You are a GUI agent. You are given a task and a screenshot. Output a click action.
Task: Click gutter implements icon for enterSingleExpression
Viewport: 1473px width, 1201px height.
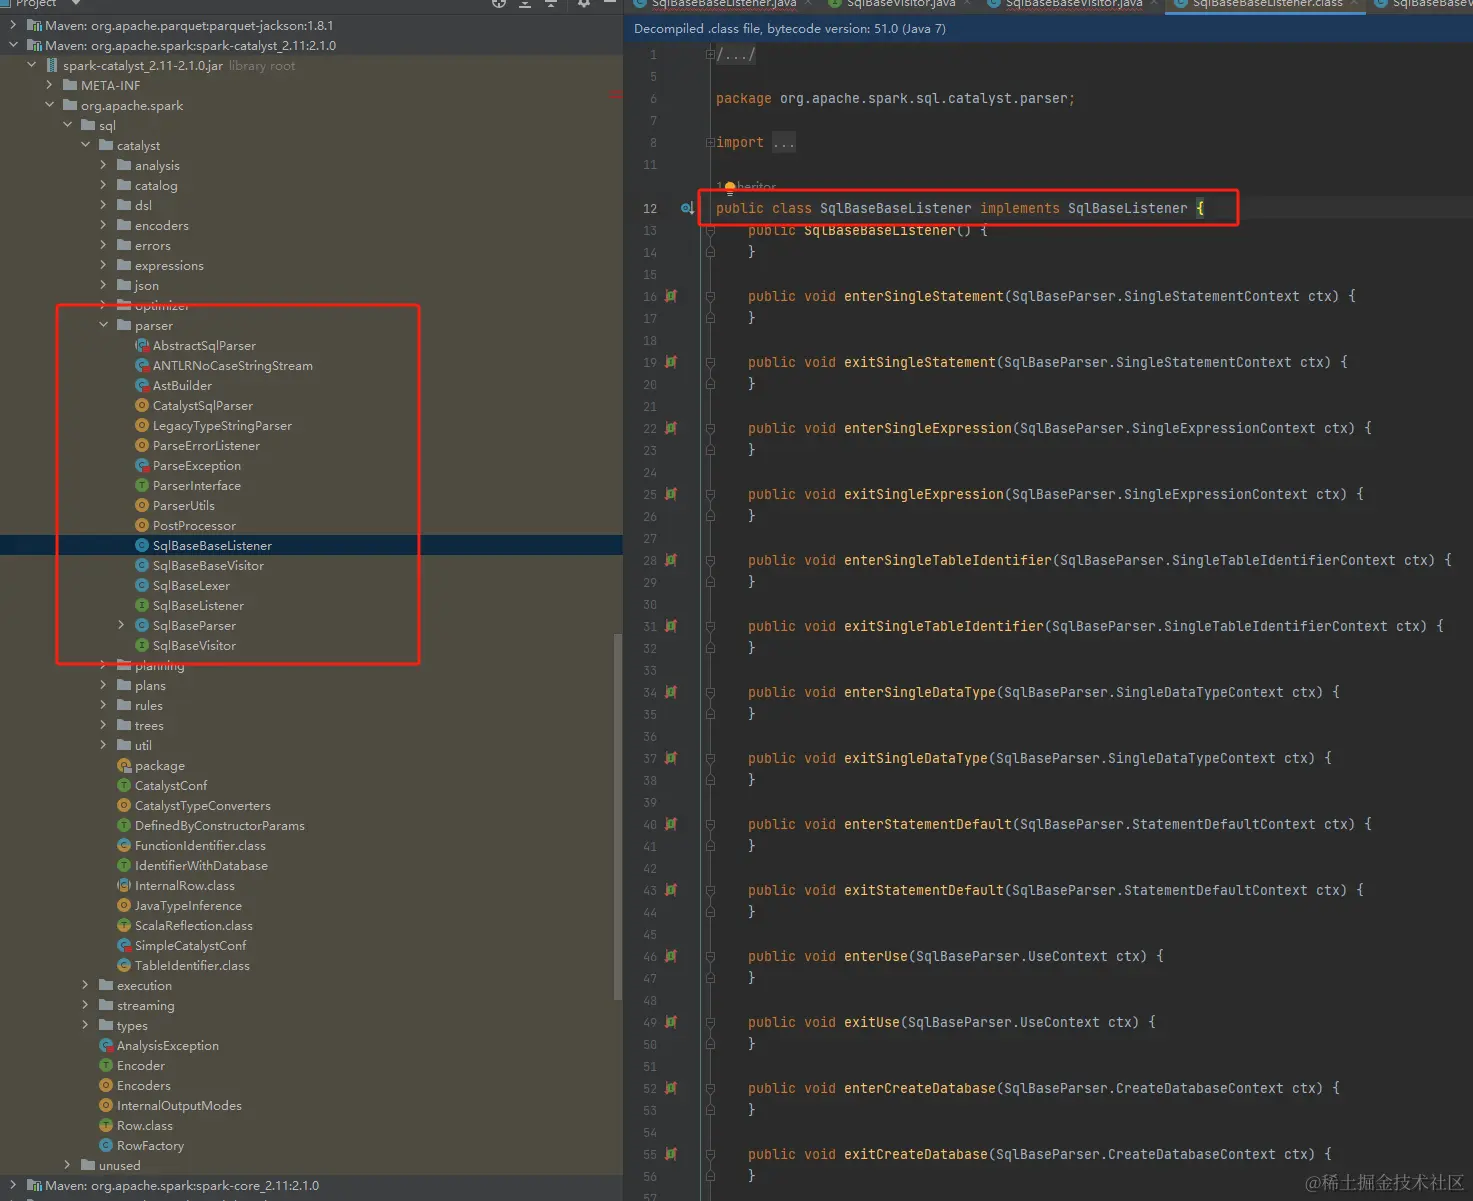coord(671,428)
